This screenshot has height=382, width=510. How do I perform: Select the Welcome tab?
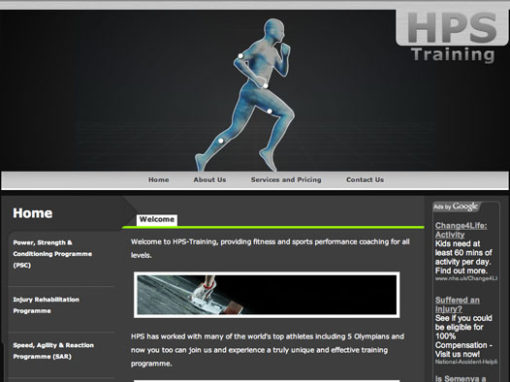[157, 220]
